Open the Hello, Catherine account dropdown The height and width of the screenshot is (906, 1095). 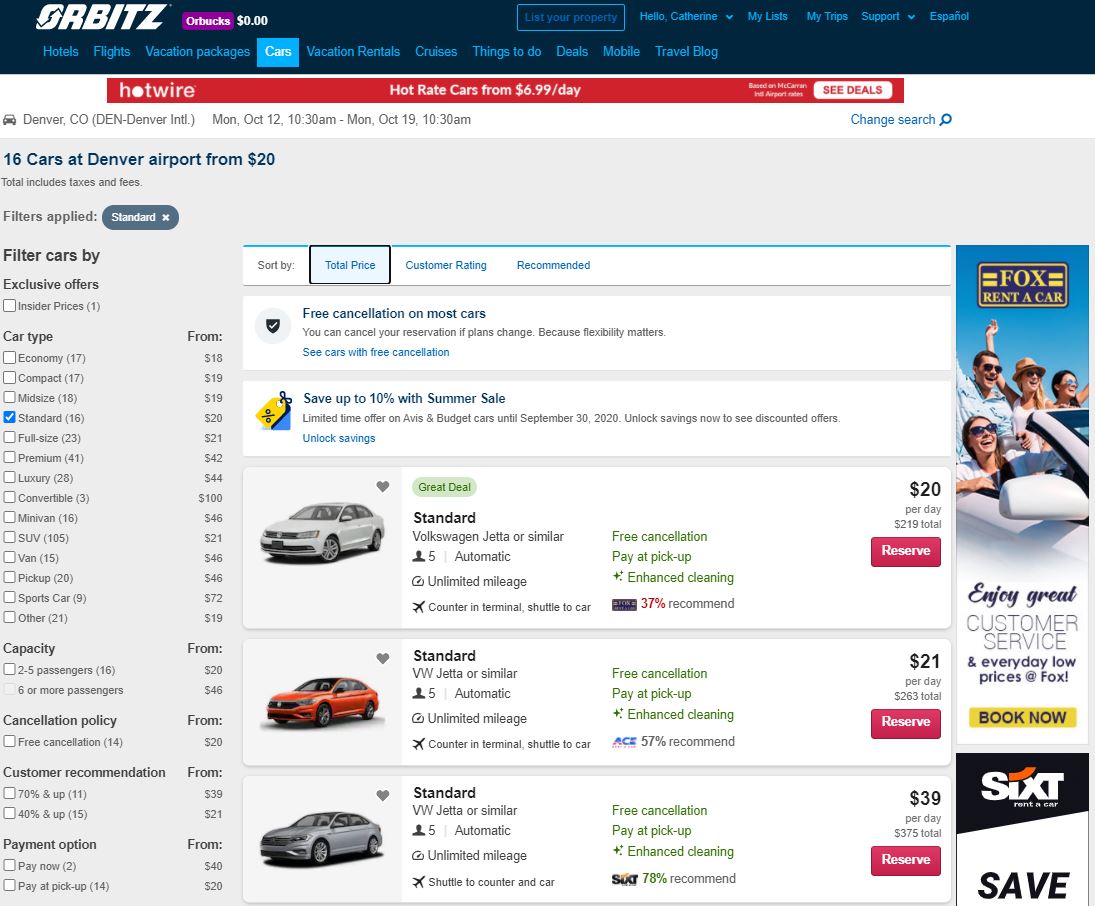686,17
